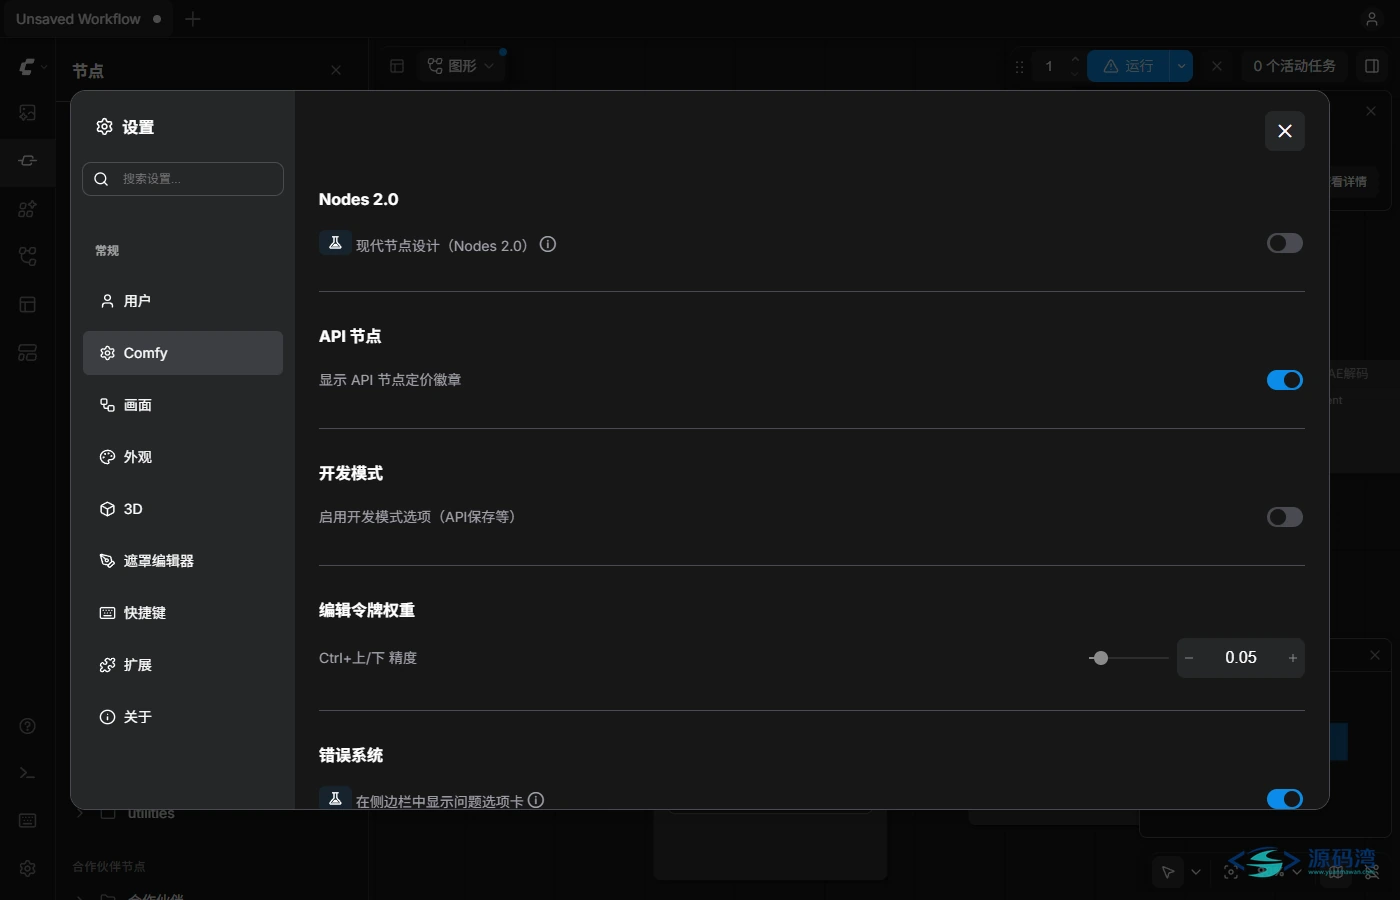Click the info icon beside 现代节点设计
The width and height of the screenshot is (1400, 900).
click(548, 244)
